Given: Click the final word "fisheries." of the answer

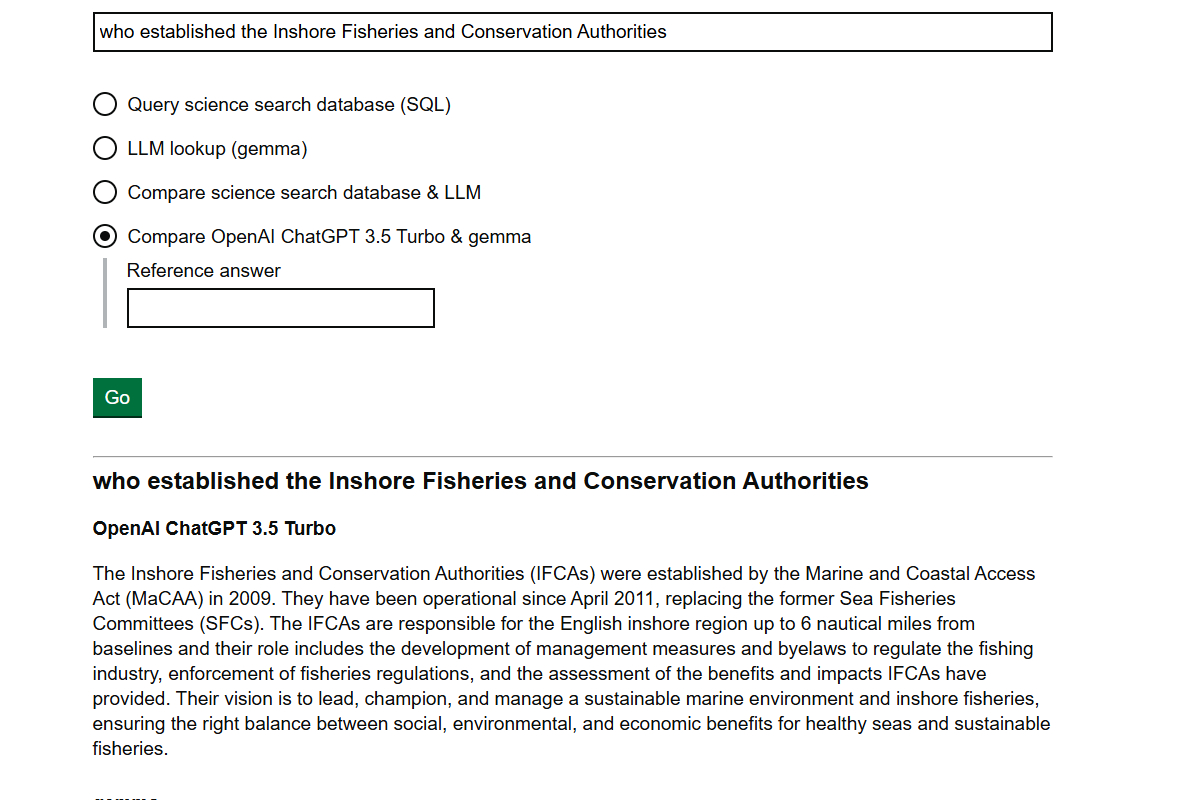Looking at the screenshot, I should (x=130, y=749).
